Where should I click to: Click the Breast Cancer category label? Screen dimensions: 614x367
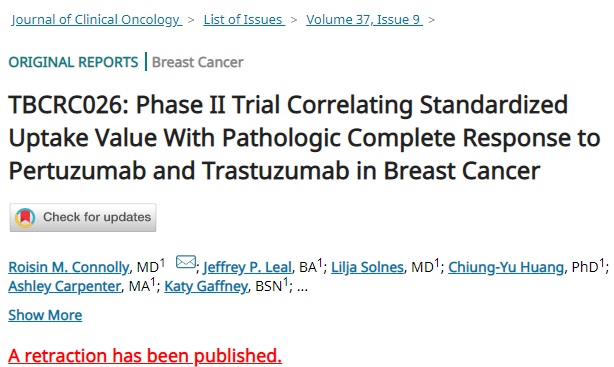[197, 62]
